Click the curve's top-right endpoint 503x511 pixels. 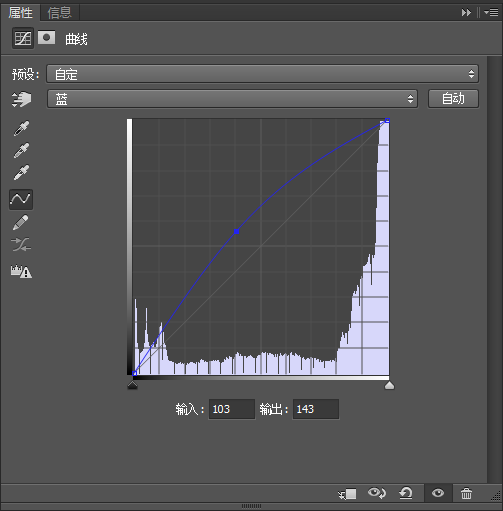tap(387, 120)
